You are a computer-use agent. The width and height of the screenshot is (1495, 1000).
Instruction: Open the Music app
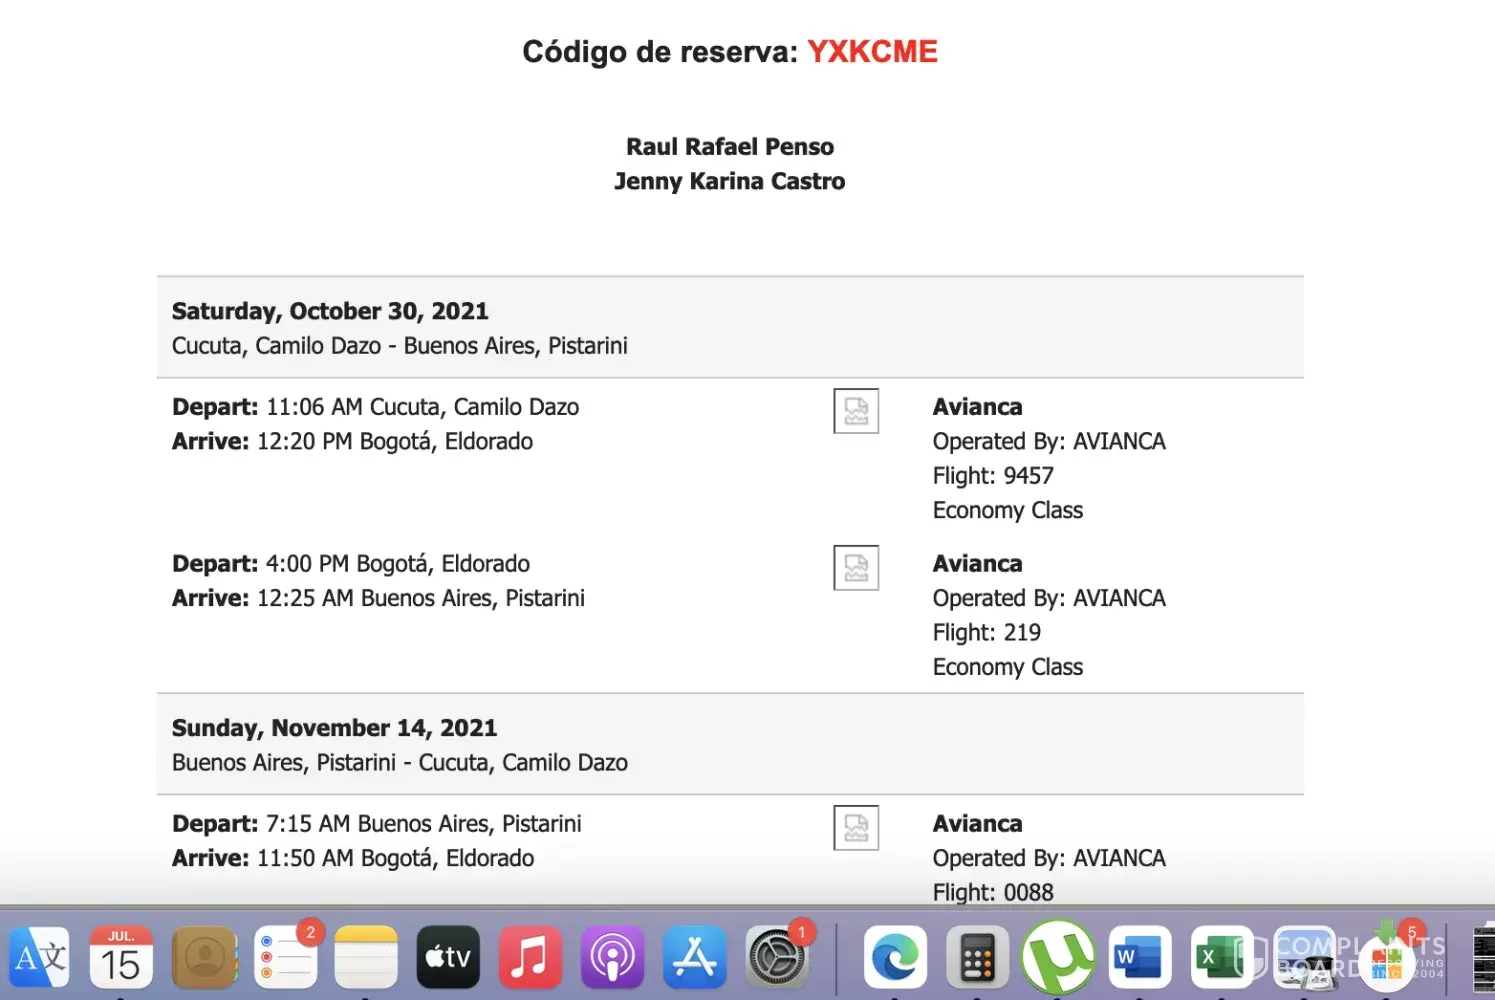(x=530, y=958)
